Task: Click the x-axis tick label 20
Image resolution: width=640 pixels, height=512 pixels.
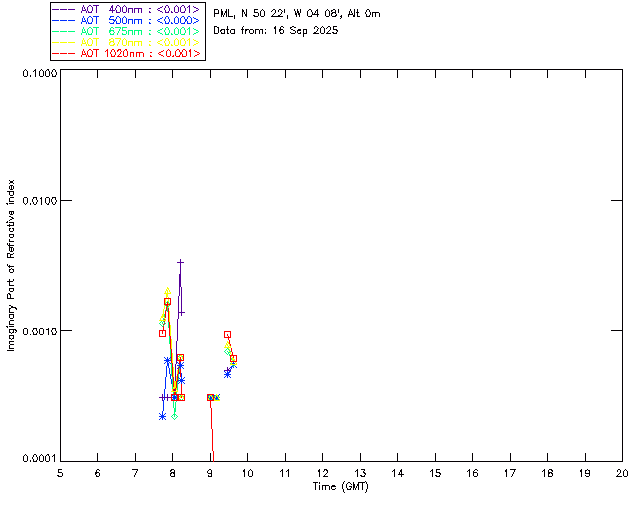Action: [622, 473]
